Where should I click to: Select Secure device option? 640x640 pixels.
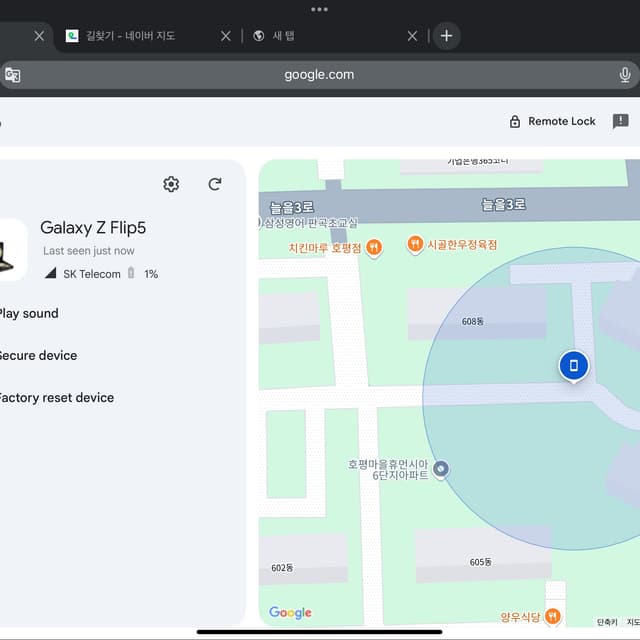(x=38, y=356)
